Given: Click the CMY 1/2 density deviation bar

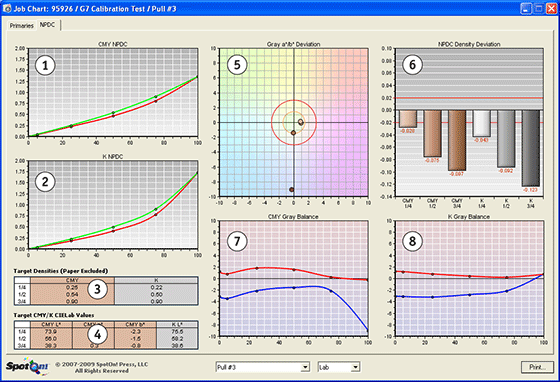Looking at the screenshot, I should click(x=432, y=133).
